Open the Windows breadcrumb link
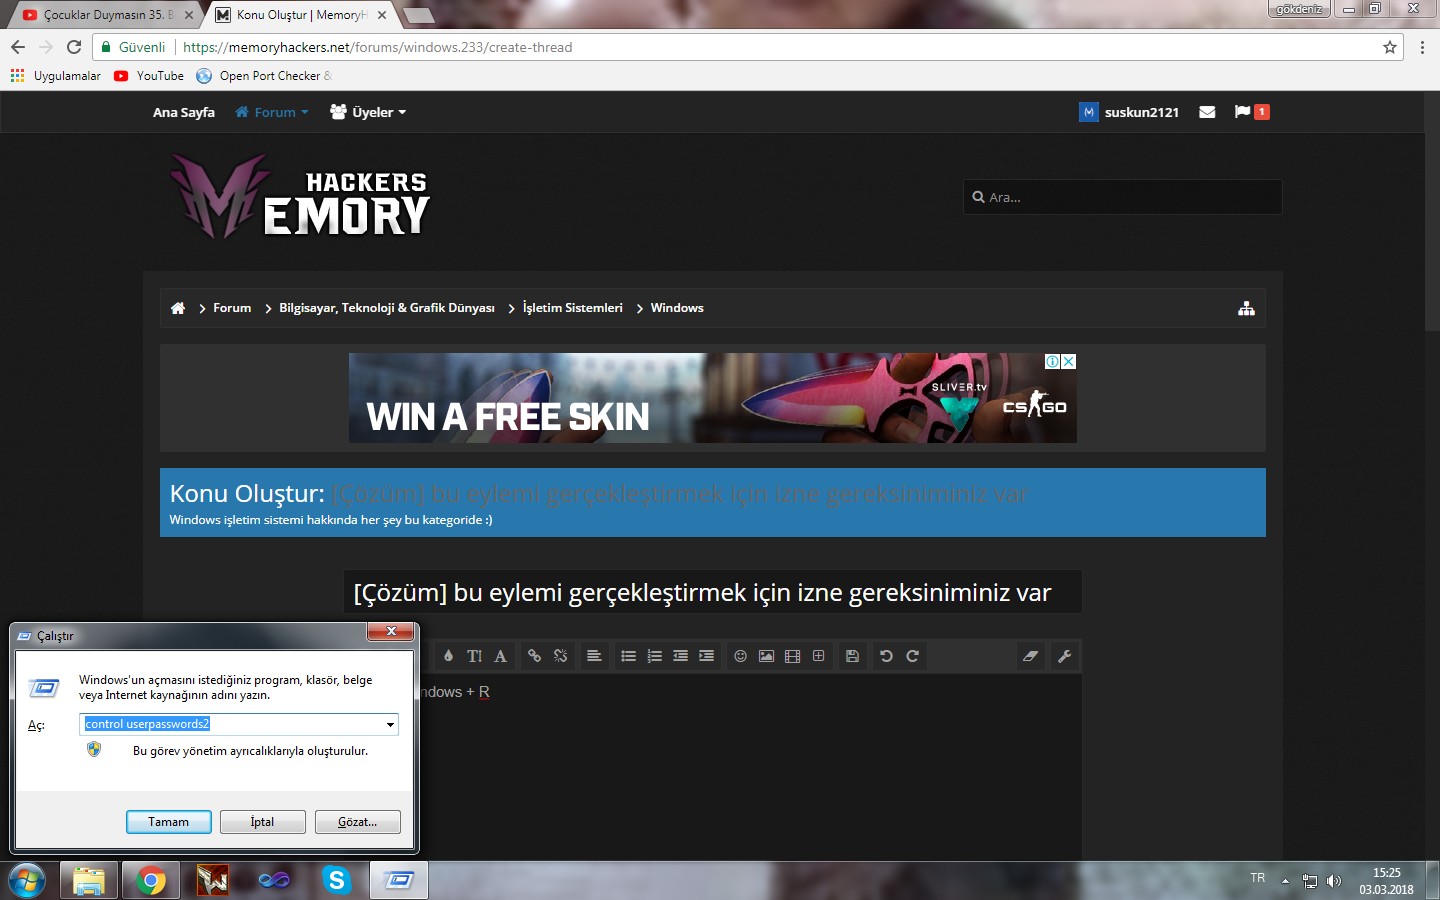 [677, 308]
